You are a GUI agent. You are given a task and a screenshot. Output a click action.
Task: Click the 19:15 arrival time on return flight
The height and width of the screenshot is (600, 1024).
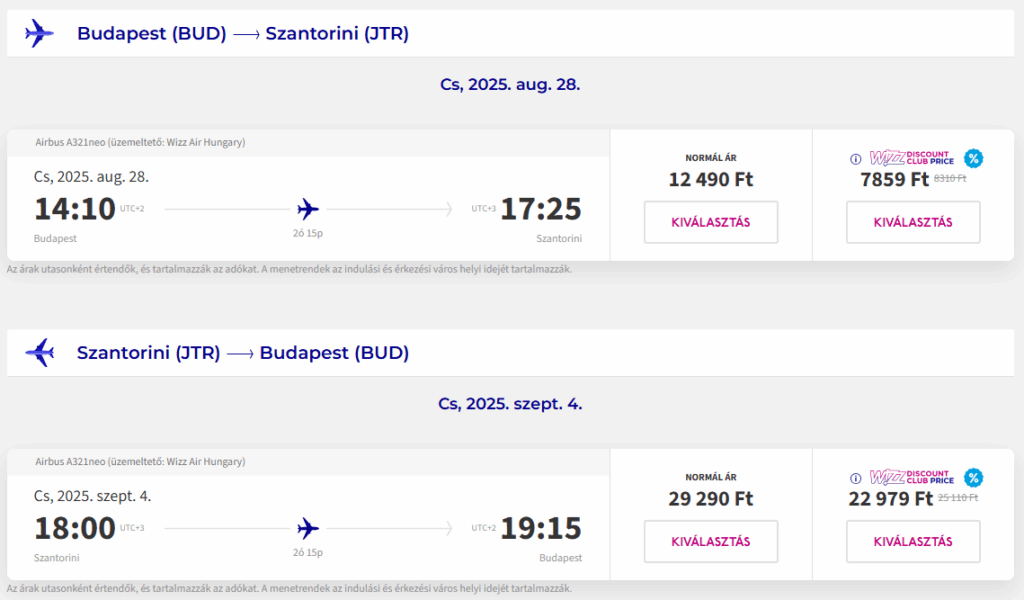tap(541, 528)
